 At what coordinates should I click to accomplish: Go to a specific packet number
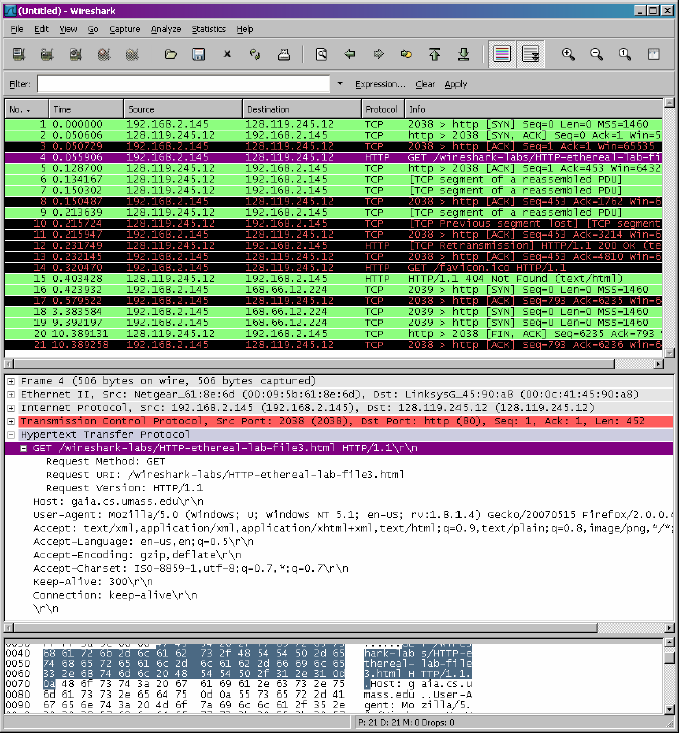(406, 54)
